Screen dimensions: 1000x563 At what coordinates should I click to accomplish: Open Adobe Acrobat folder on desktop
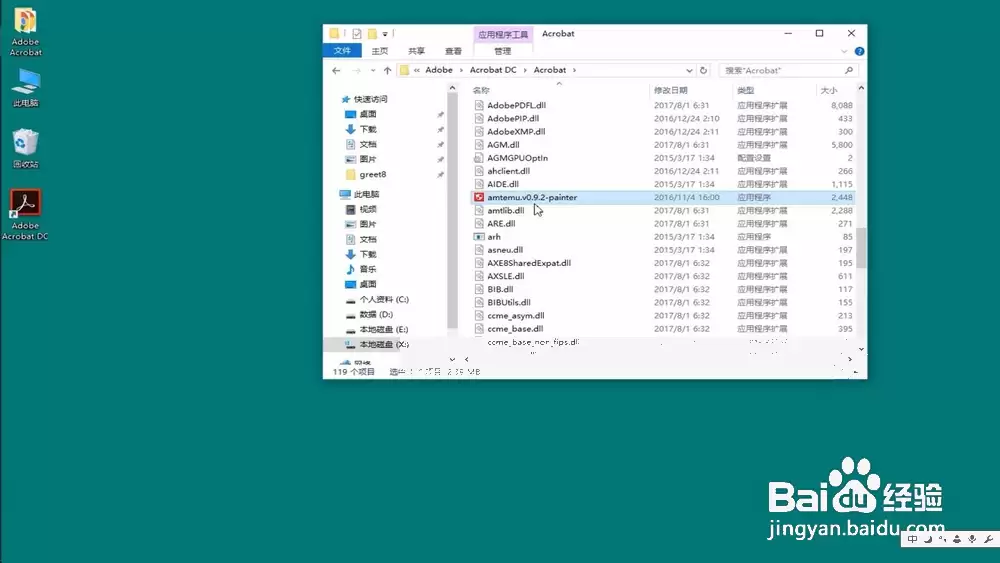pyautogui.click(x=26, y=32)
